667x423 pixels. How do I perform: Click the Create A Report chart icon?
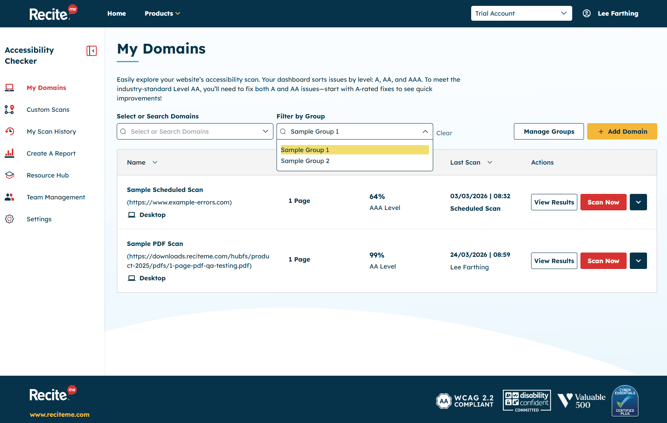10,154
